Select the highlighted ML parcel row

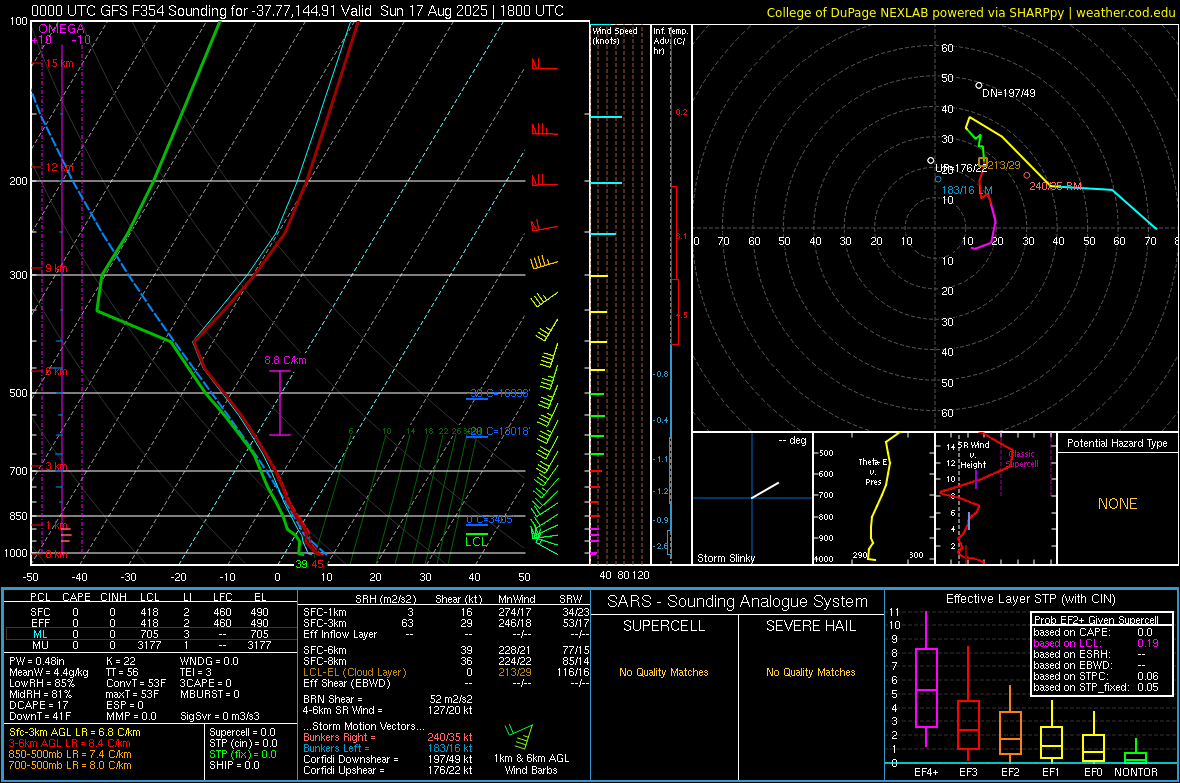(149, 634)
